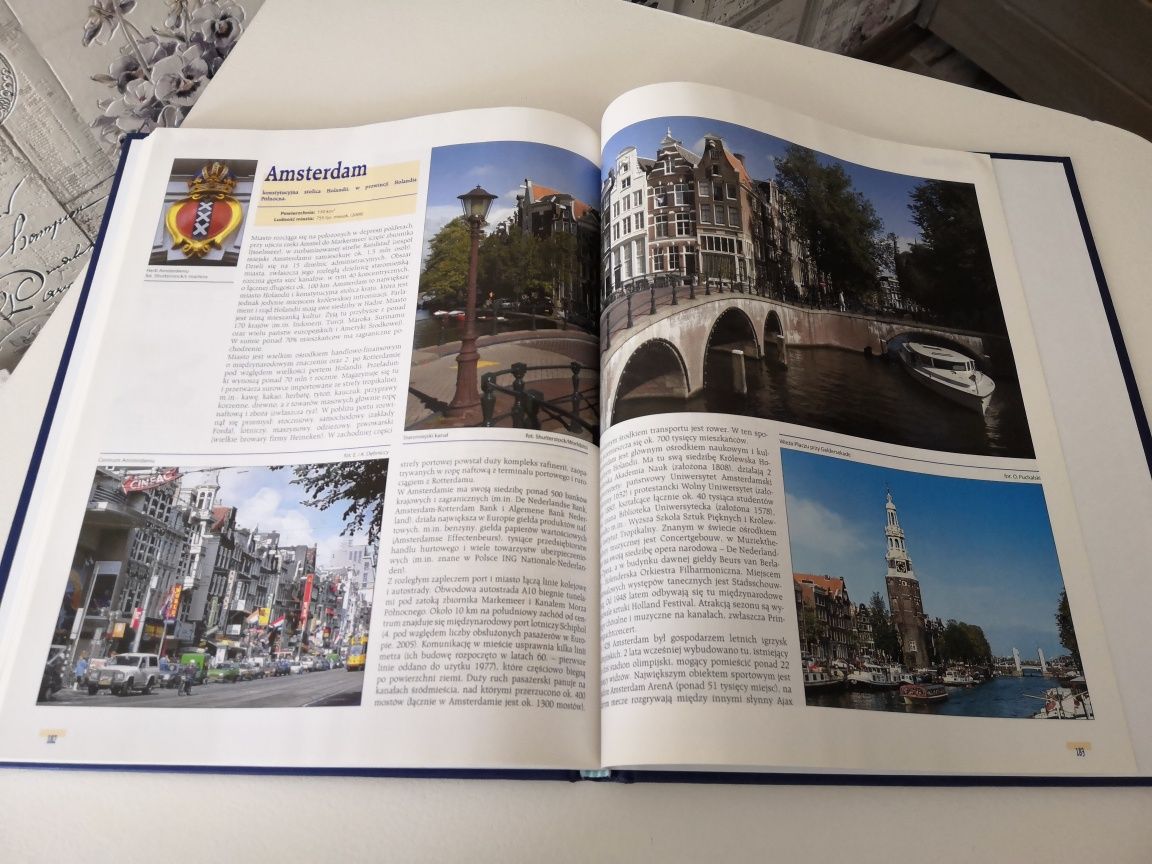Screen dimensions: 1152x864
Task: Click page number 183 at bottom right
Action: click(1080, 751)
